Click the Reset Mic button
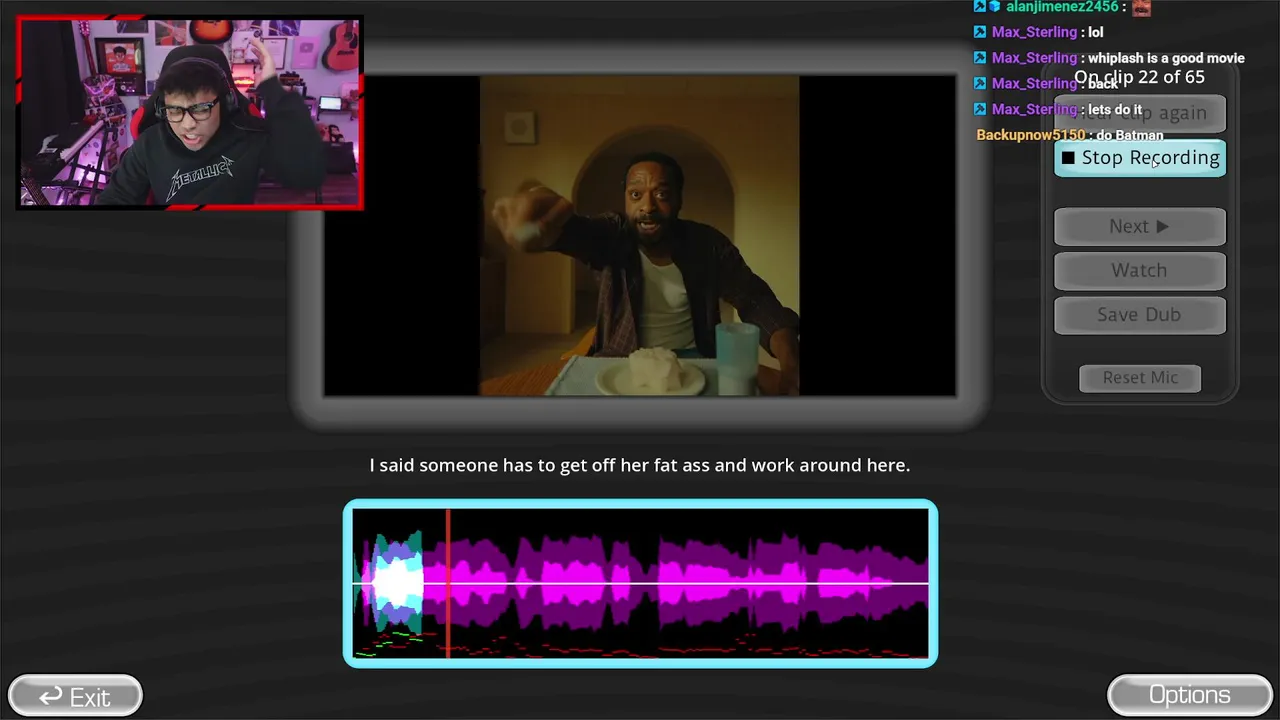This screenshot has width=1280, height=720. (x=1140, y=377)
